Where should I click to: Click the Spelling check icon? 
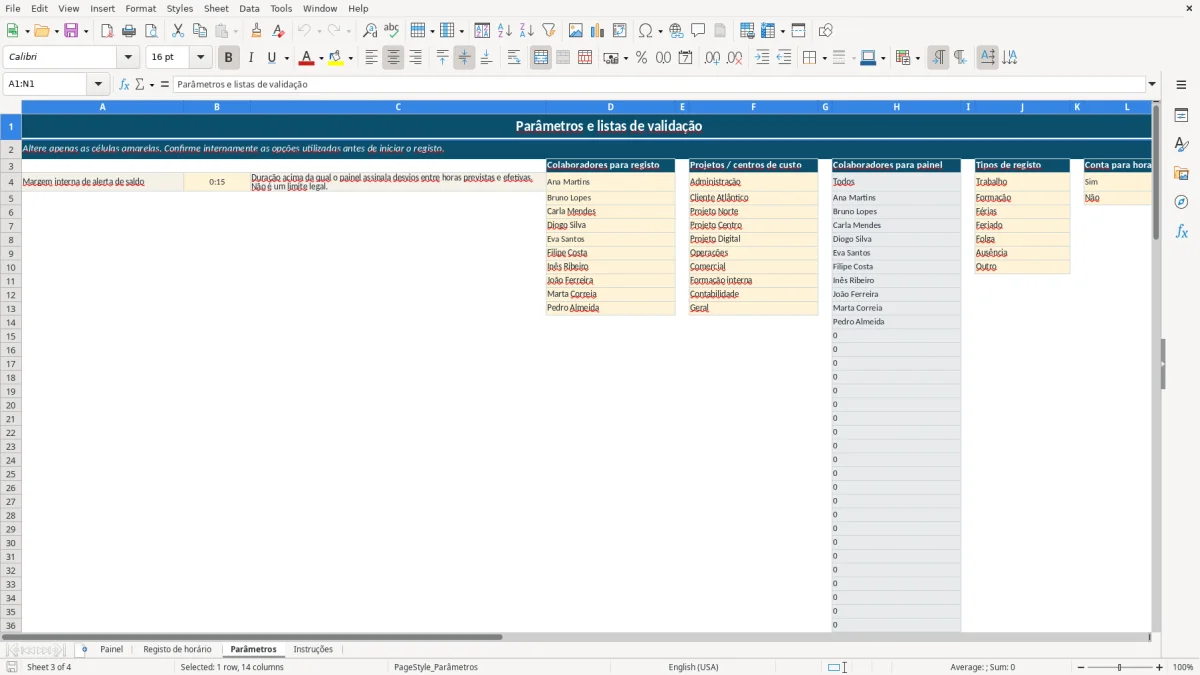[x=392, y=31]
